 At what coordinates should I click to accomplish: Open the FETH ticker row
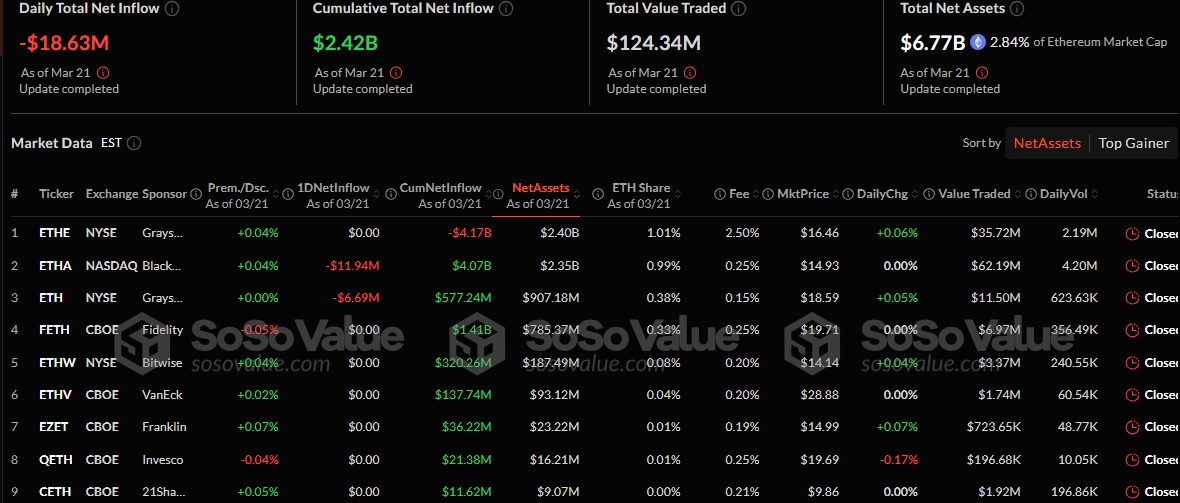54,330
